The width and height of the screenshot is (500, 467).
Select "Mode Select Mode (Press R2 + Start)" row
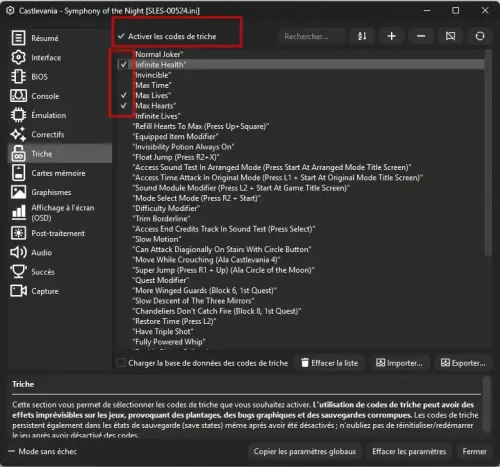pyautogui.click(x=301, y=198)
